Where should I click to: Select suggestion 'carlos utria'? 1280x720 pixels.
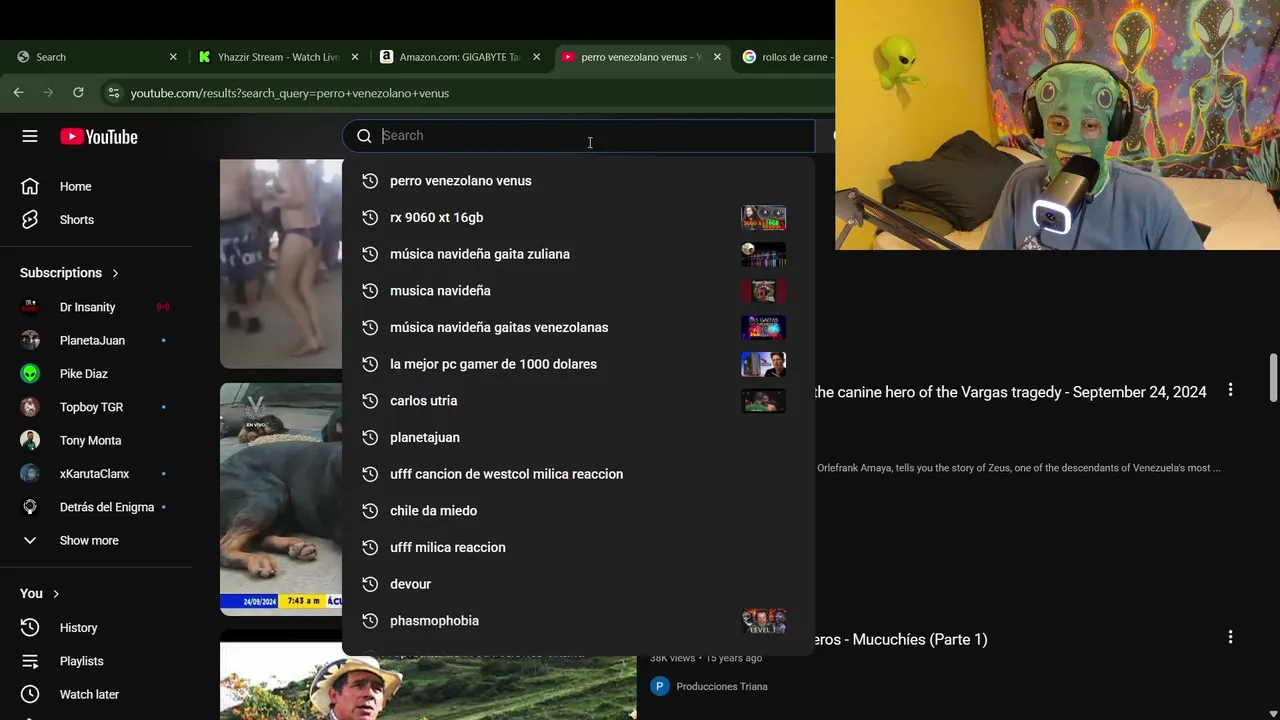click(578, 401)
